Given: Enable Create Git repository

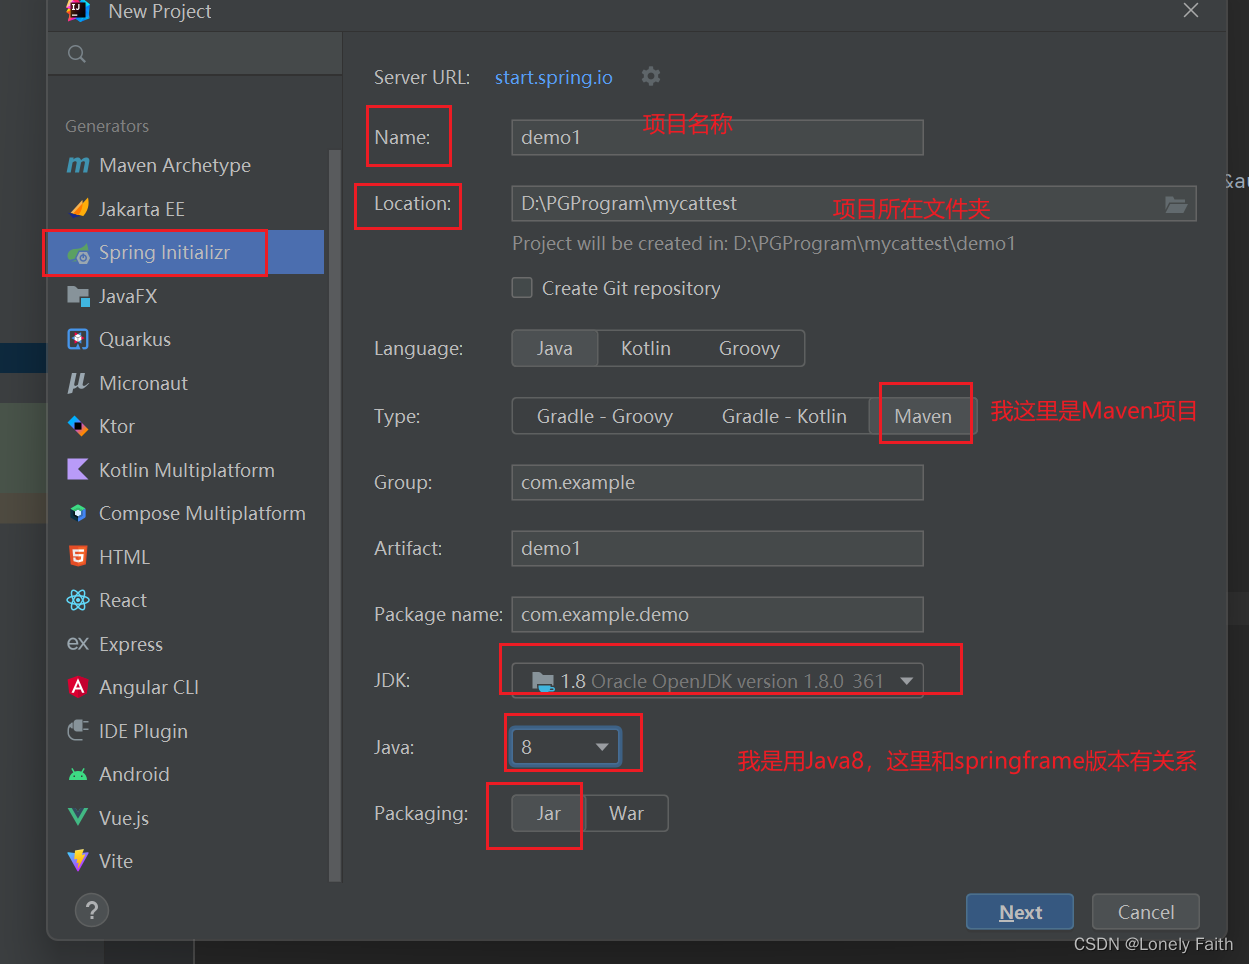Looking at the screenshot, I should pos(522,288).
